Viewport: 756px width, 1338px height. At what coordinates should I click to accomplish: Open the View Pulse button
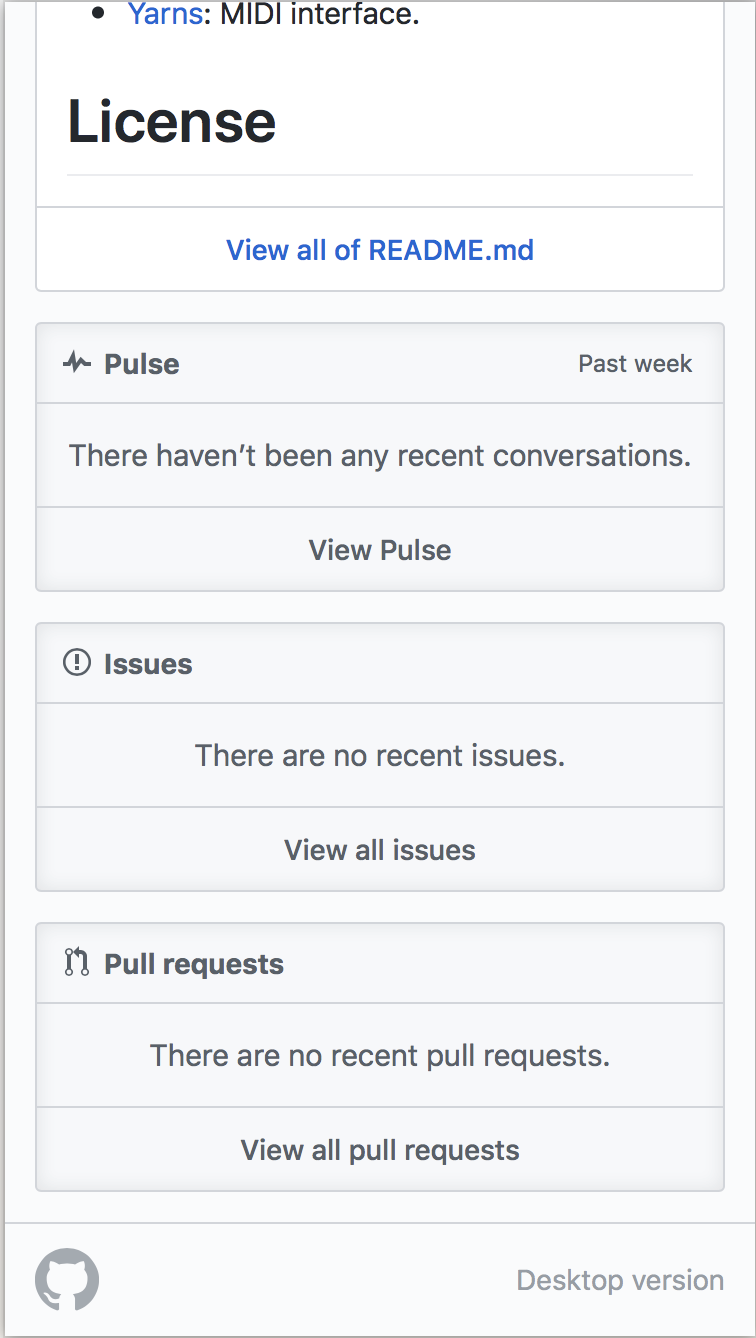point(380,549)
